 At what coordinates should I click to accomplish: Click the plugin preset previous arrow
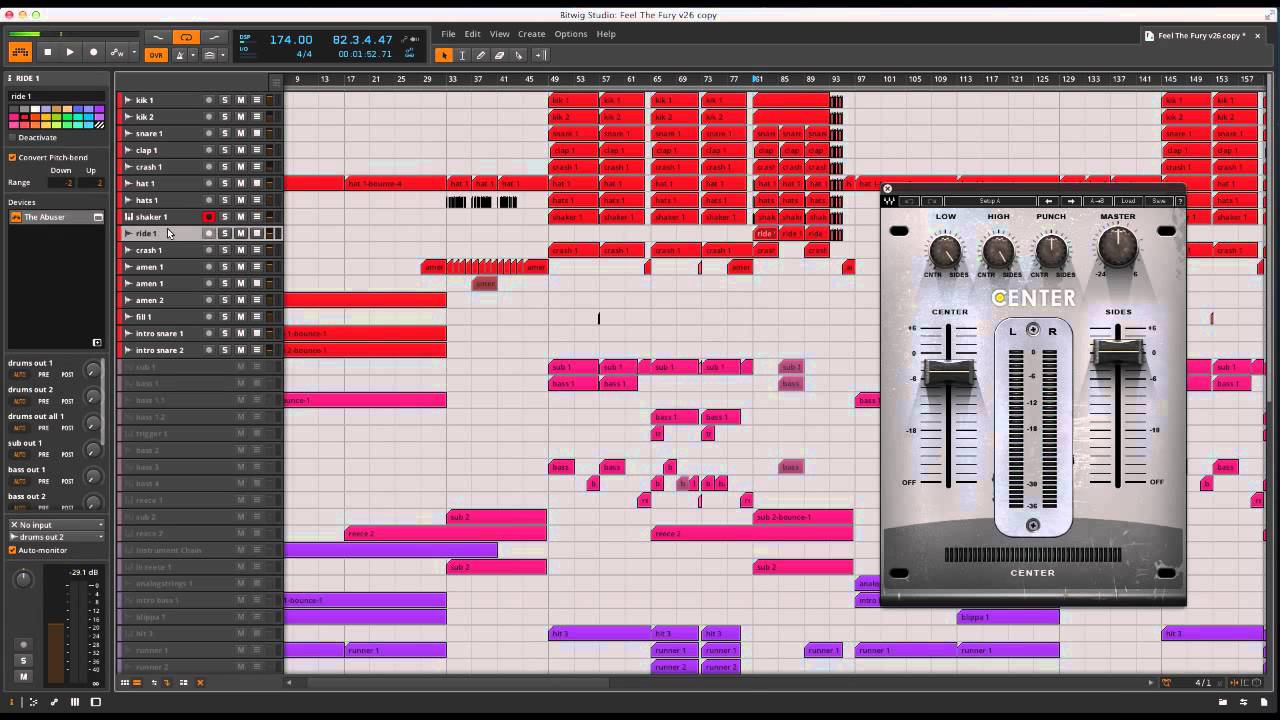1048,201
